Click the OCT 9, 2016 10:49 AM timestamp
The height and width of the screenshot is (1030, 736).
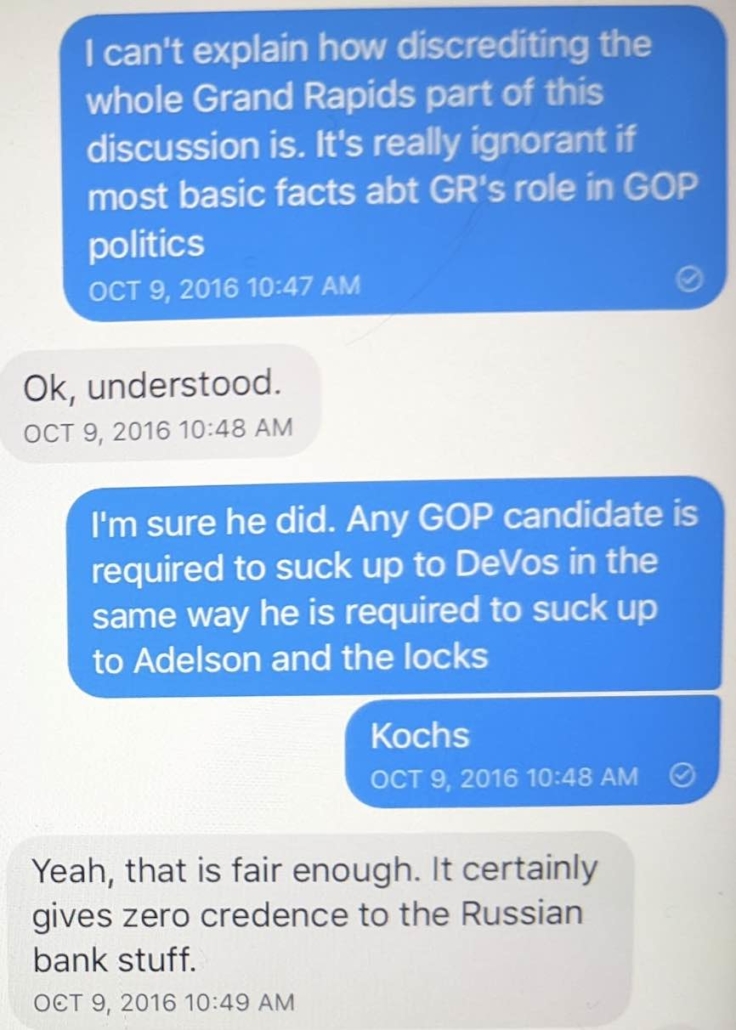164,1002
